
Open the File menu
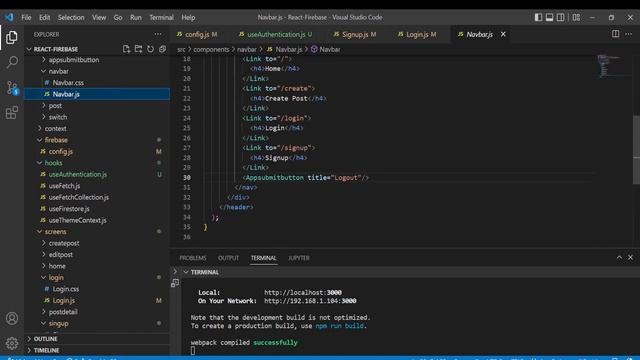pyautogui.click(x=26, y=18)
